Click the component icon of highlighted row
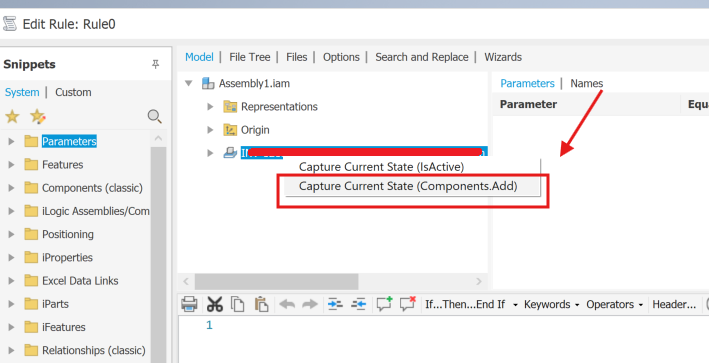This screenshot has height=363, width=709. pyautogui.click(x=230, y=153)
